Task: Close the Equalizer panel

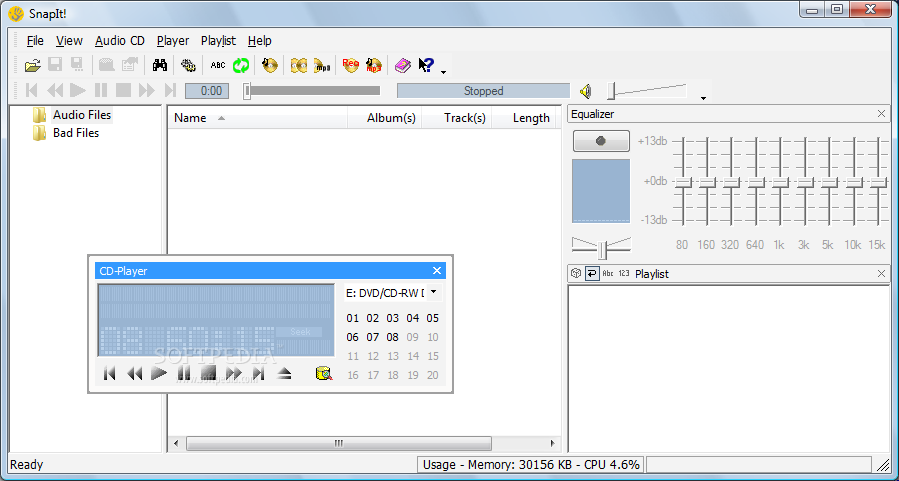Action: point(882,114)
